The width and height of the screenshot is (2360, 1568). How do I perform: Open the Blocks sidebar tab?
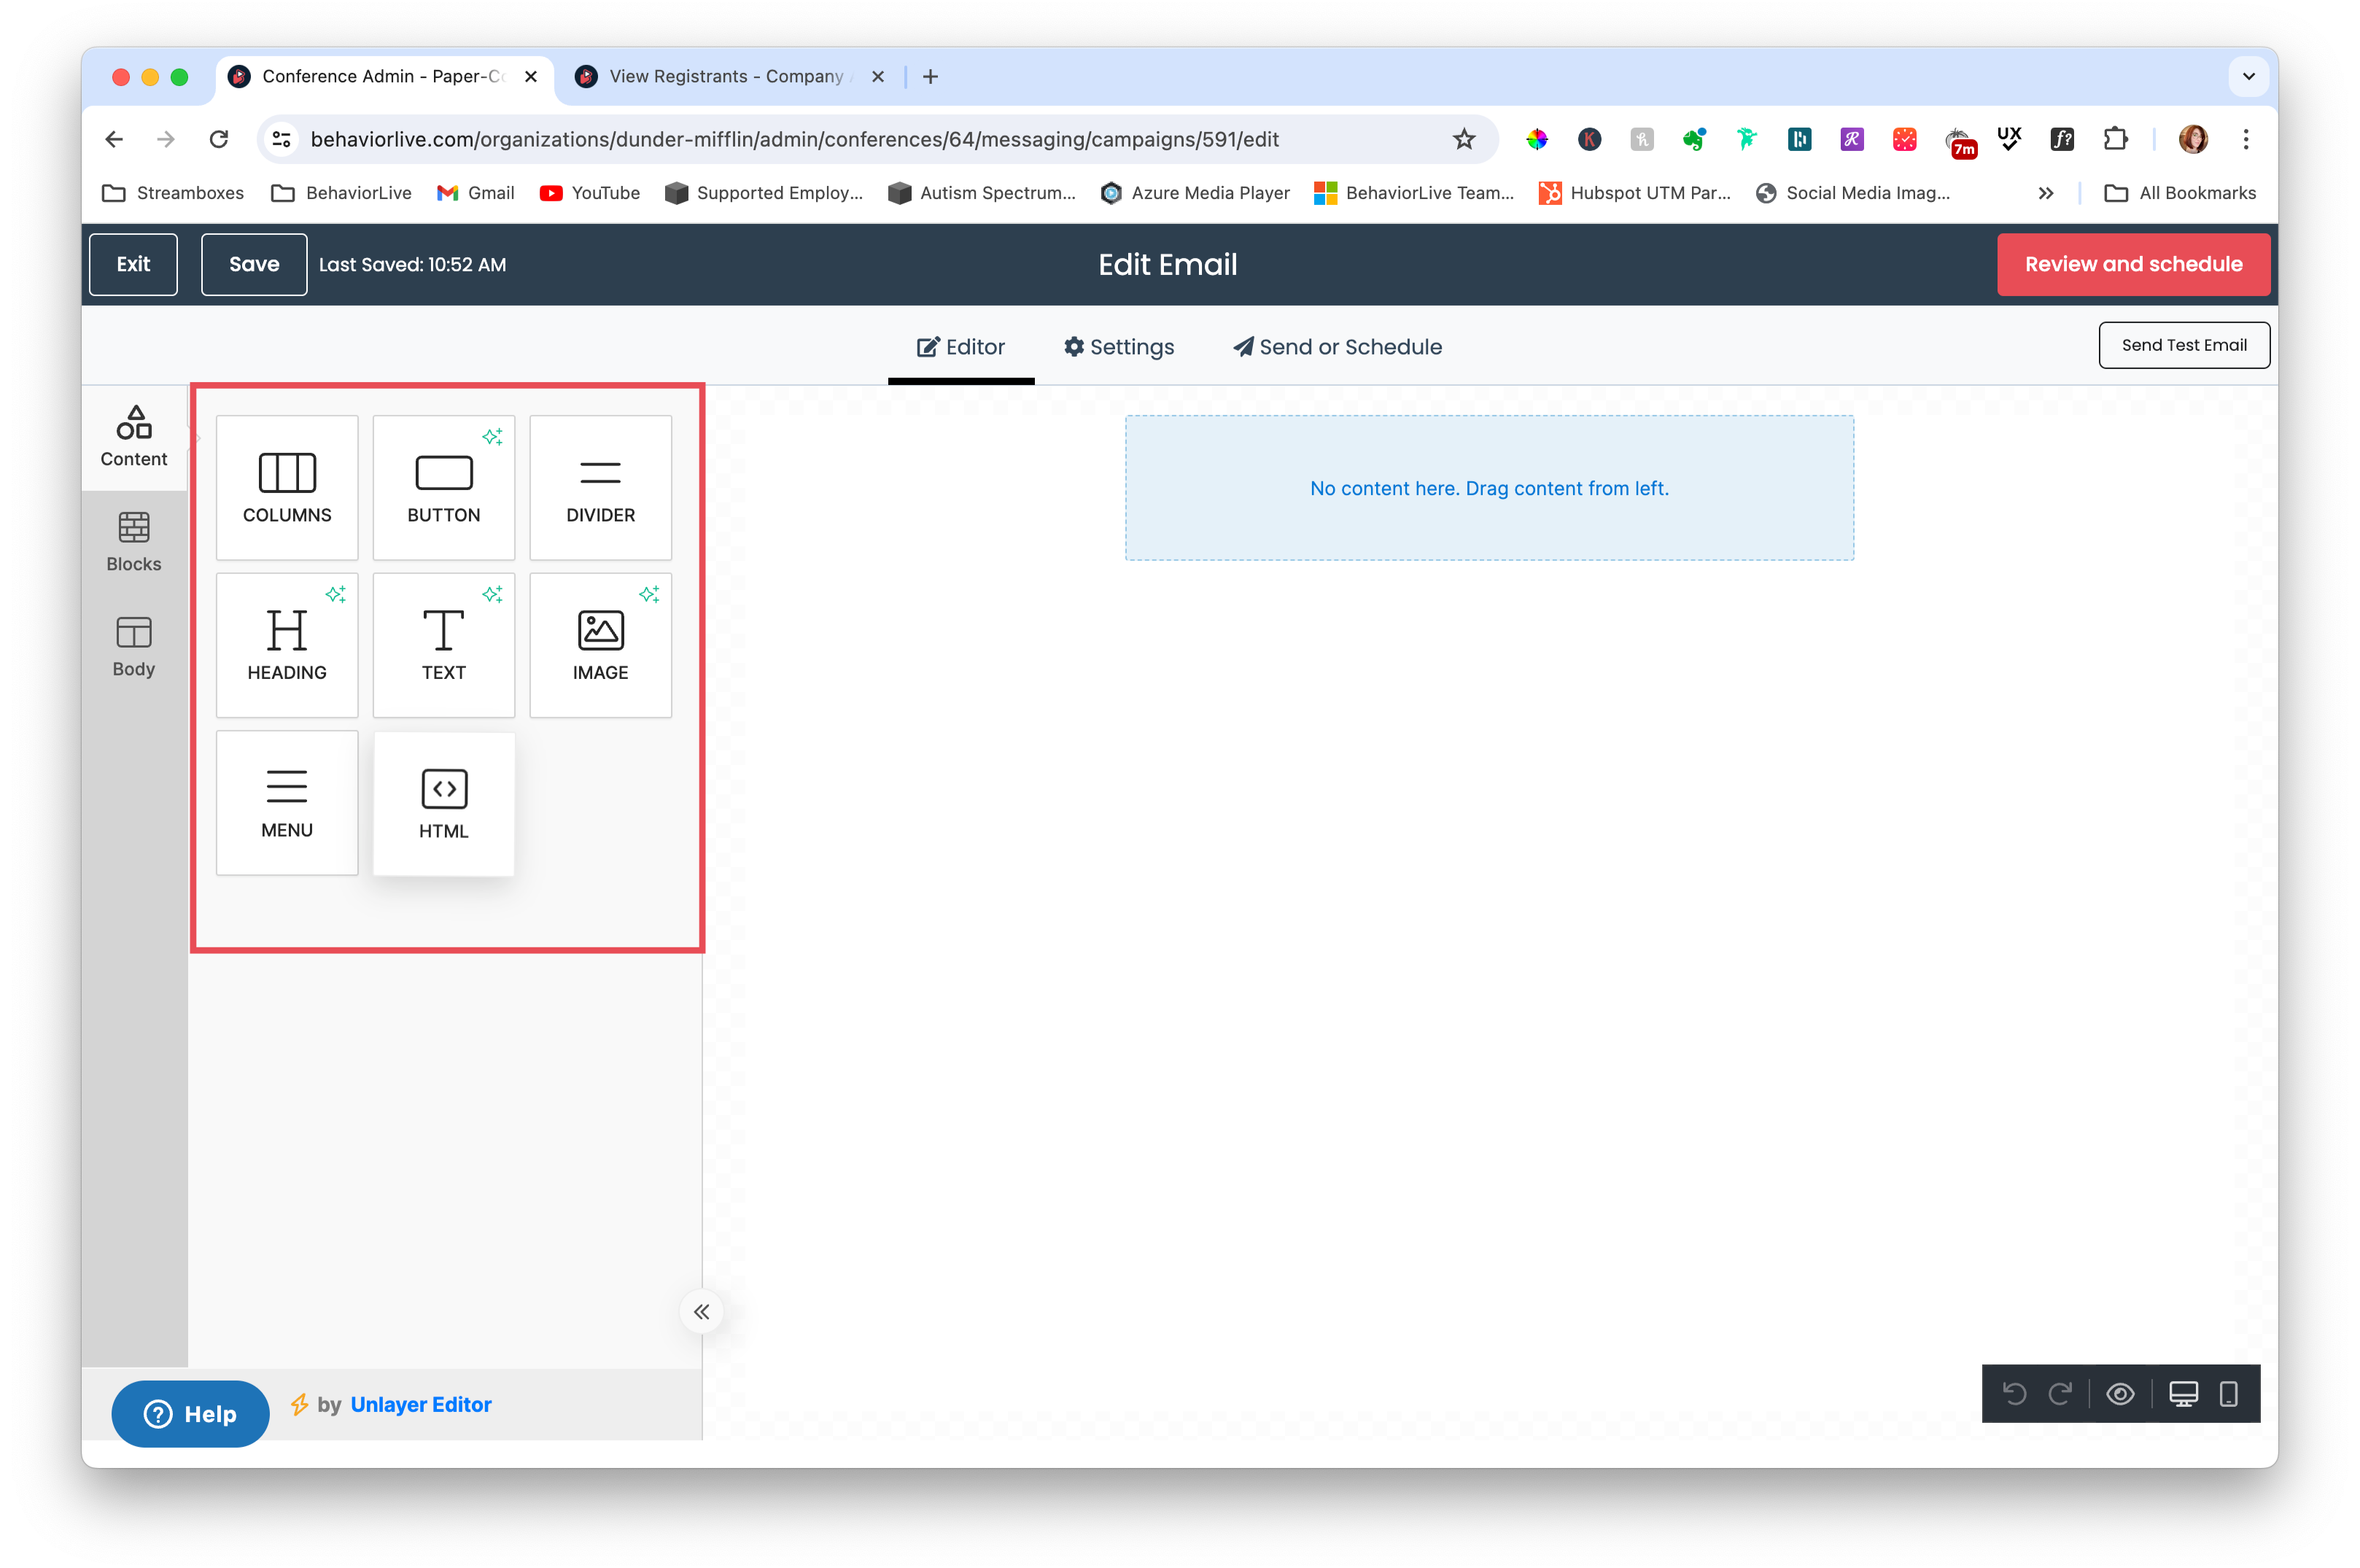[134, 542]
